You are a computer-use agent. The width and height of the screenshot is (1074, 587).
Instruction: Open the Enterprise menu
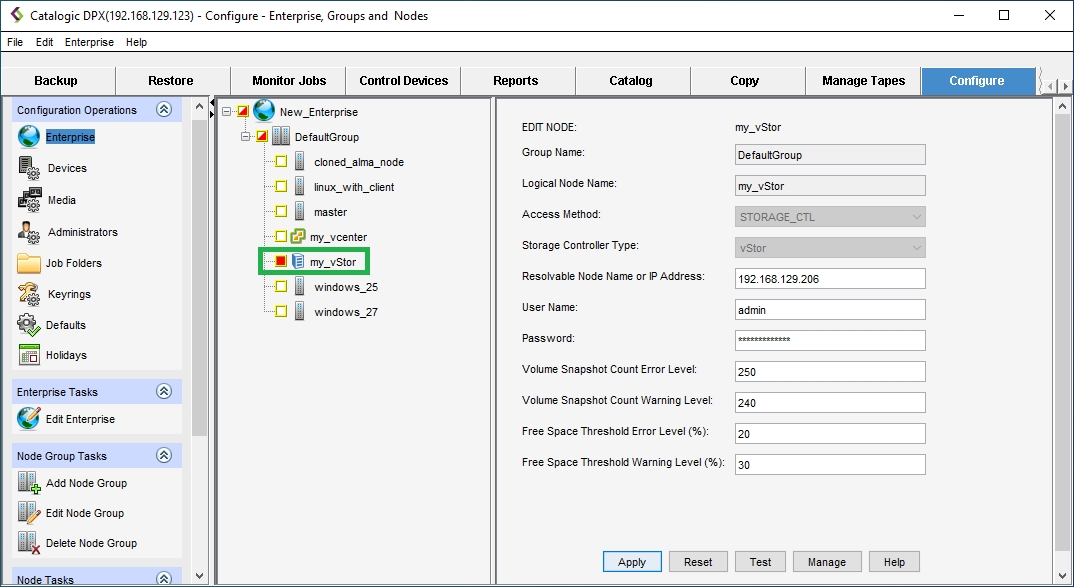tap(89, 42)
